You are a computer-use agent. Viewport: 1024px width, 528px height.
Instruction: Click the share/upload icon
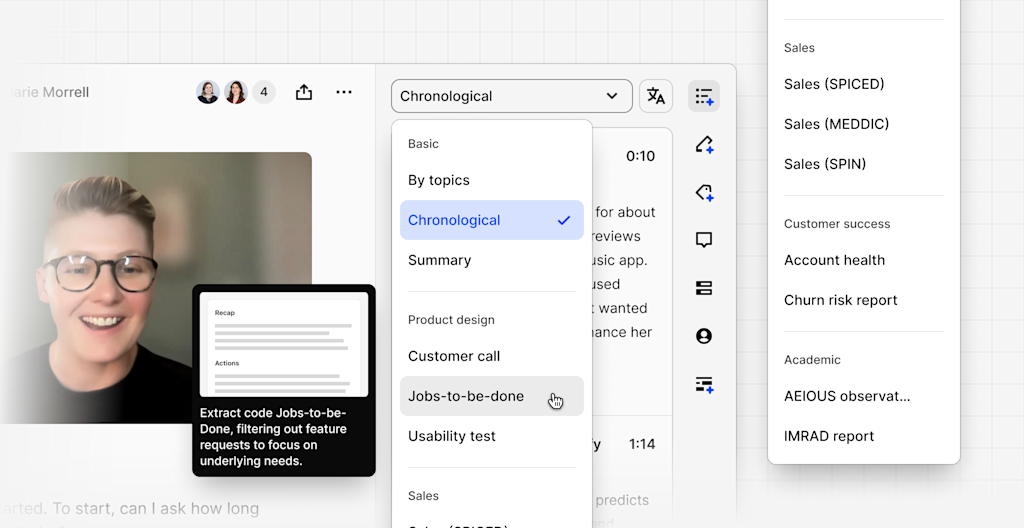[304, 92]
